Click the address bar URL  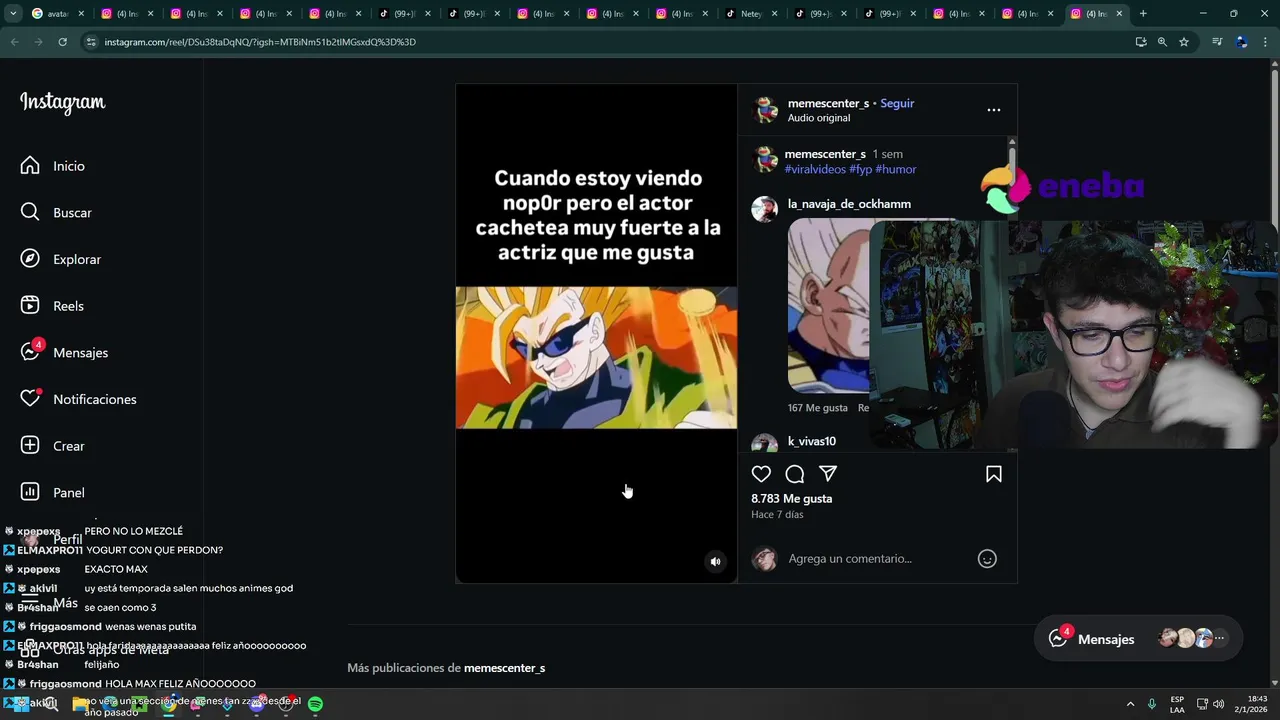pos(260,42)
